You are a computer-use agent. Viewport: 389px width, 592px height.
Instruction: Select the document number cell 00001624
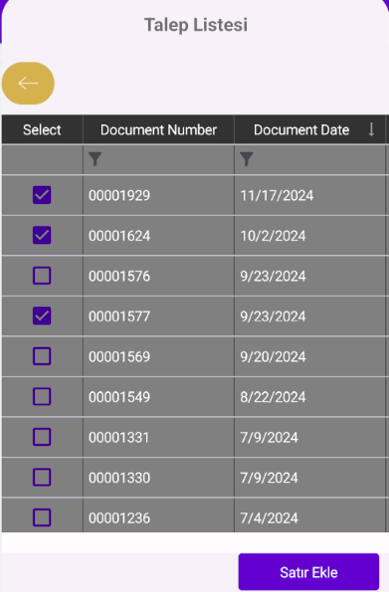click(x=159, y=236)
